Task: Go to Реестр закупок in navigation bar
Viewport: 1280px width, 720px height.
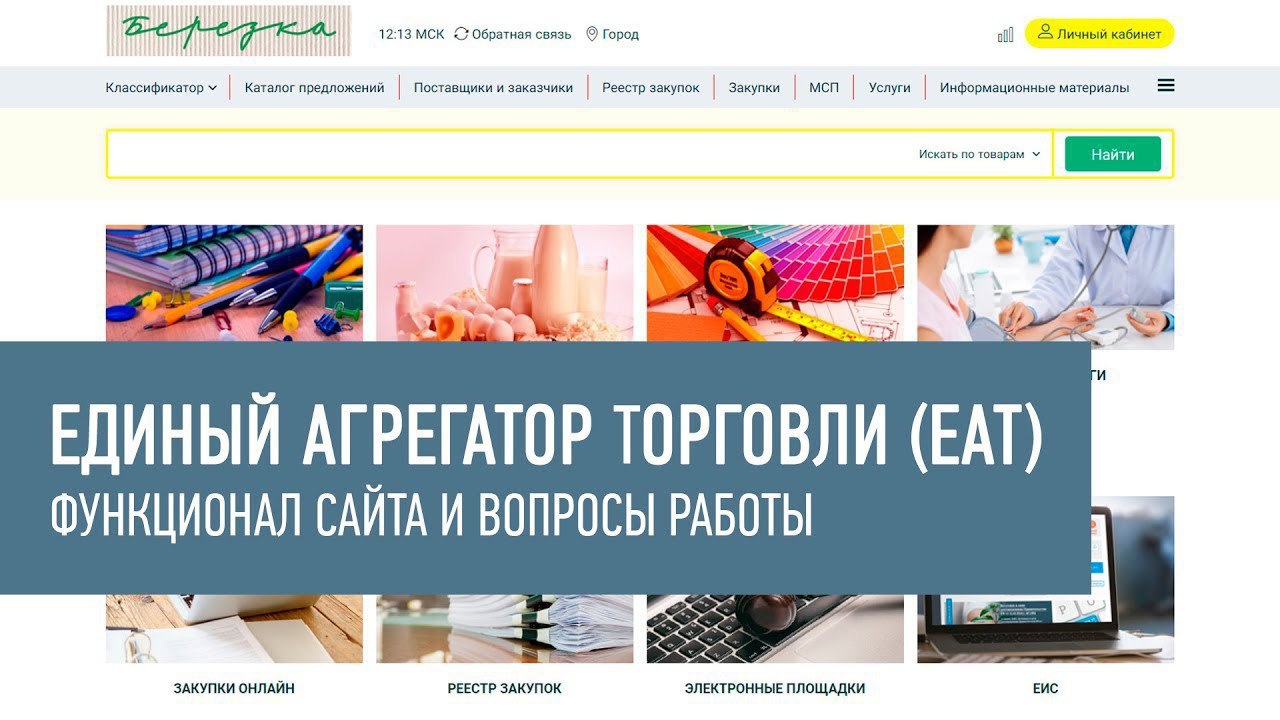Action: [651, 88]
